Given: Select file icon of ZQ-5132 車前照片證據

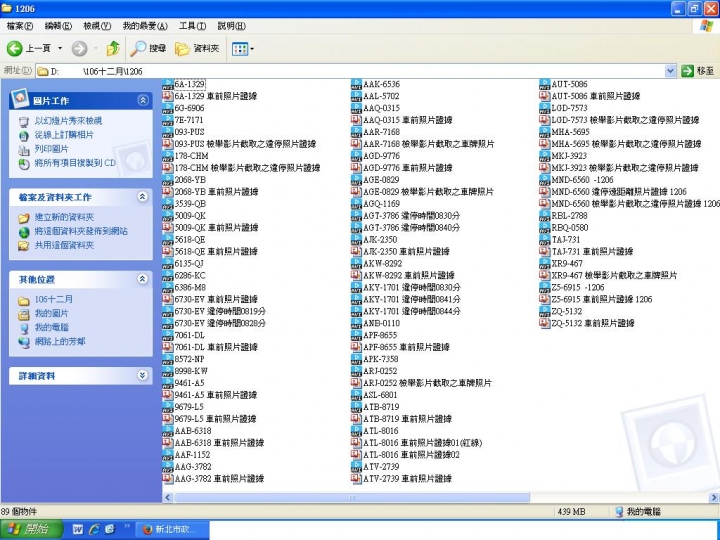Looking at the screenshot, I should 545,323.
